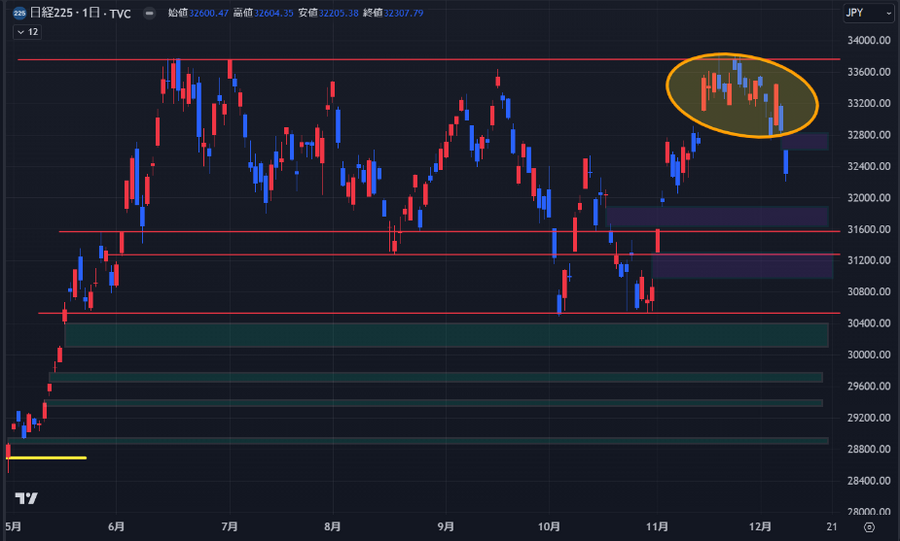This screenshot has height=541, width=900.
Task: Click the market status icon beside TVC
Action: [x=148, y=14]
